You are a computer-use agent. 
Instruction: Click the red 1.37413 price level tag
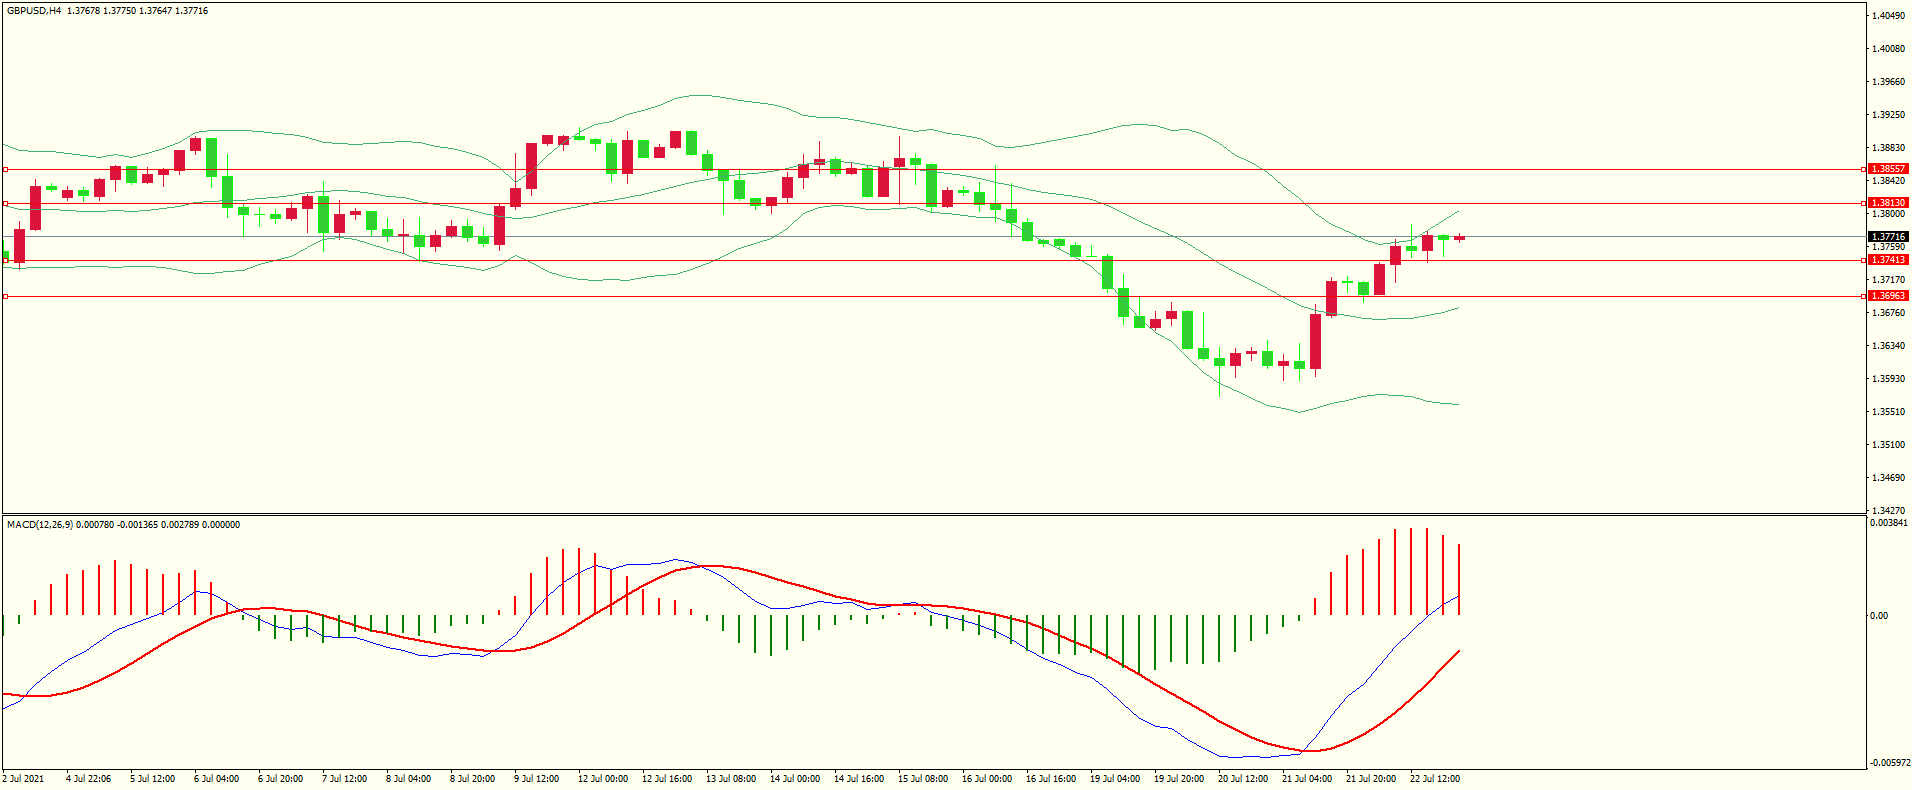tap(1888, 260)
